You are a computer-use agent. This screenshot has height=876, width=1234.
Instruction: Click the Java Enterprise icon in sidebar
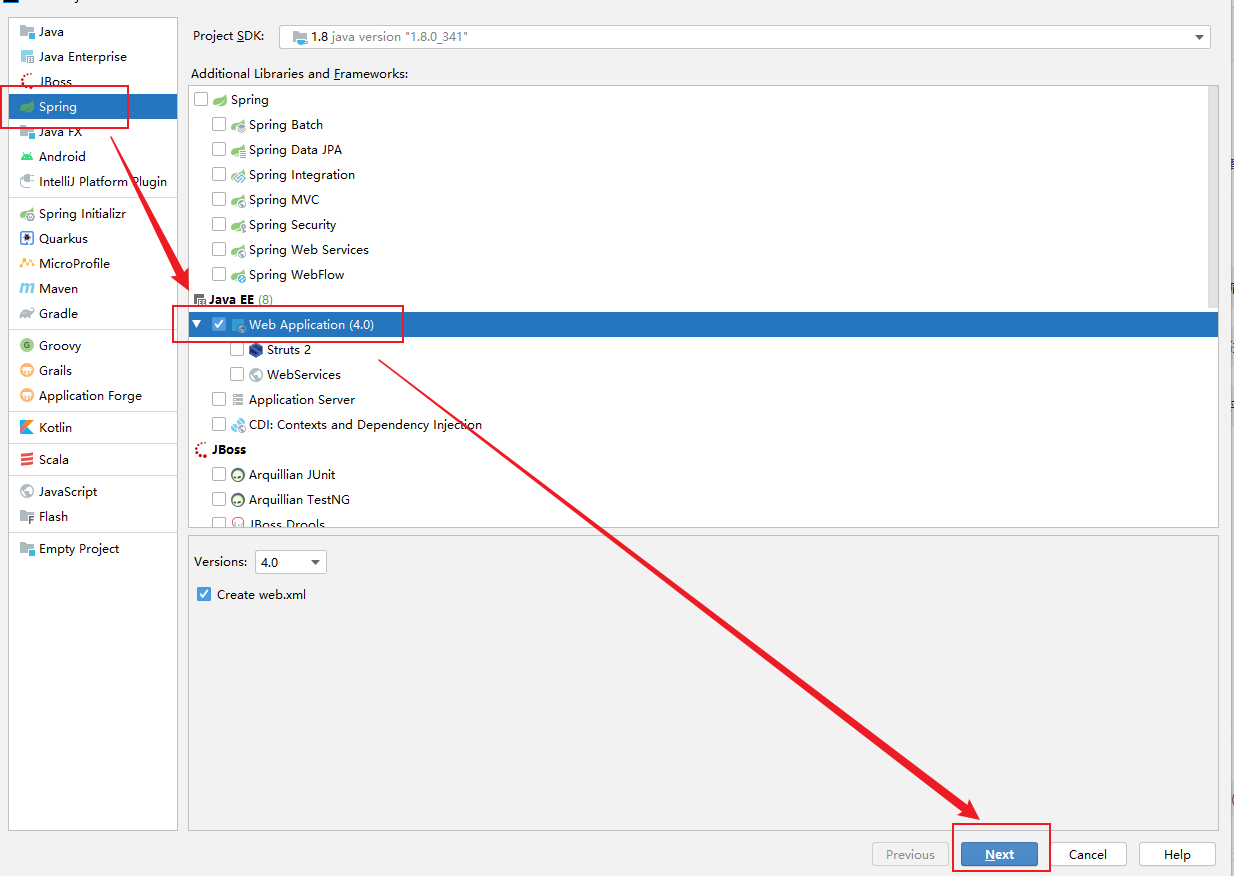tap(27, 57)
